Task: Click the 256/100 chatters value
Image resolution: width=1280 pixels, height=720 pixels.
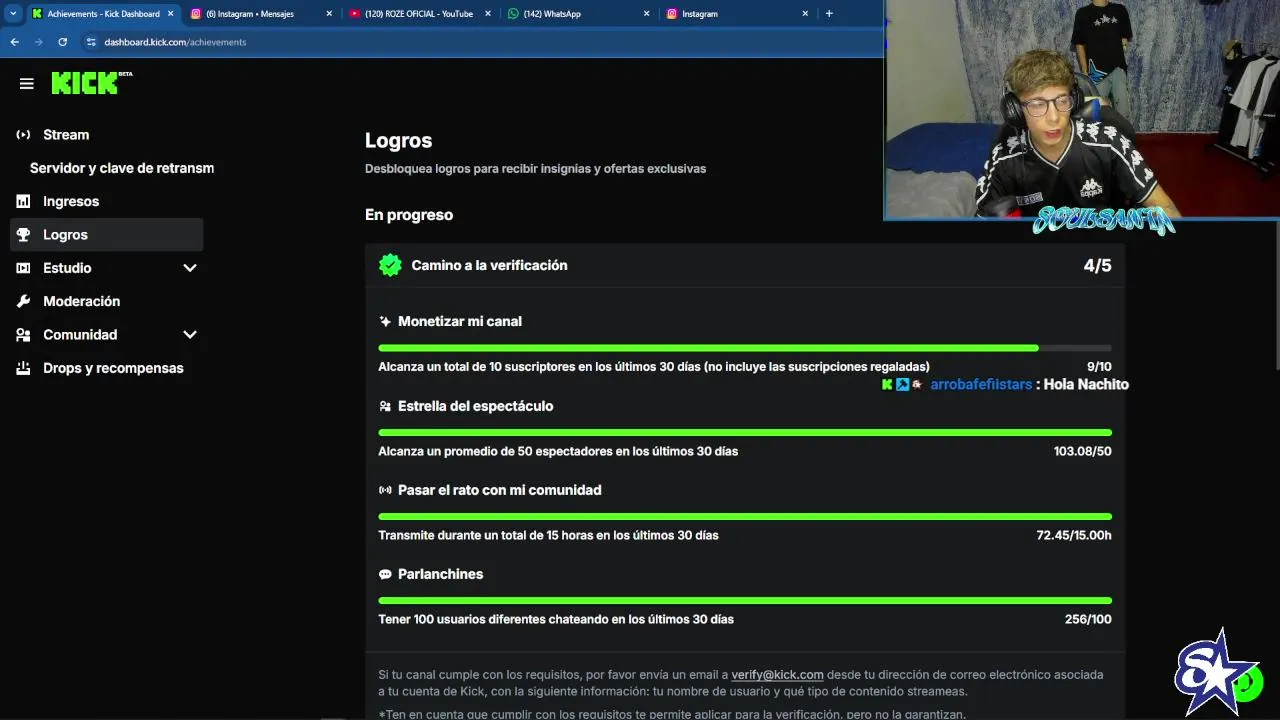Action: (x=1088, y=619)
